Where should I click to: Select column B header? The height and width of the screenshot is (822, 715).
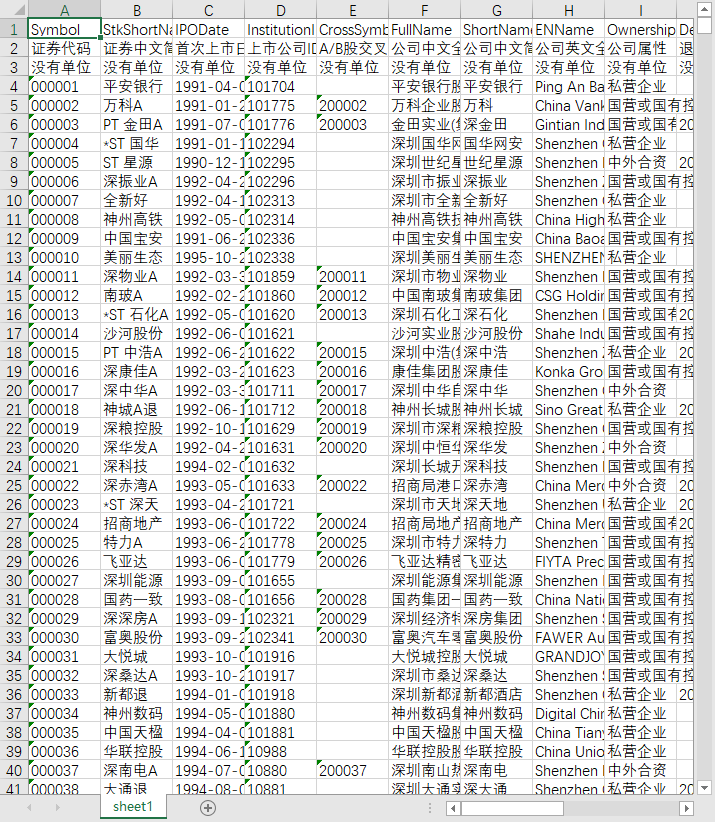(137, 10)
